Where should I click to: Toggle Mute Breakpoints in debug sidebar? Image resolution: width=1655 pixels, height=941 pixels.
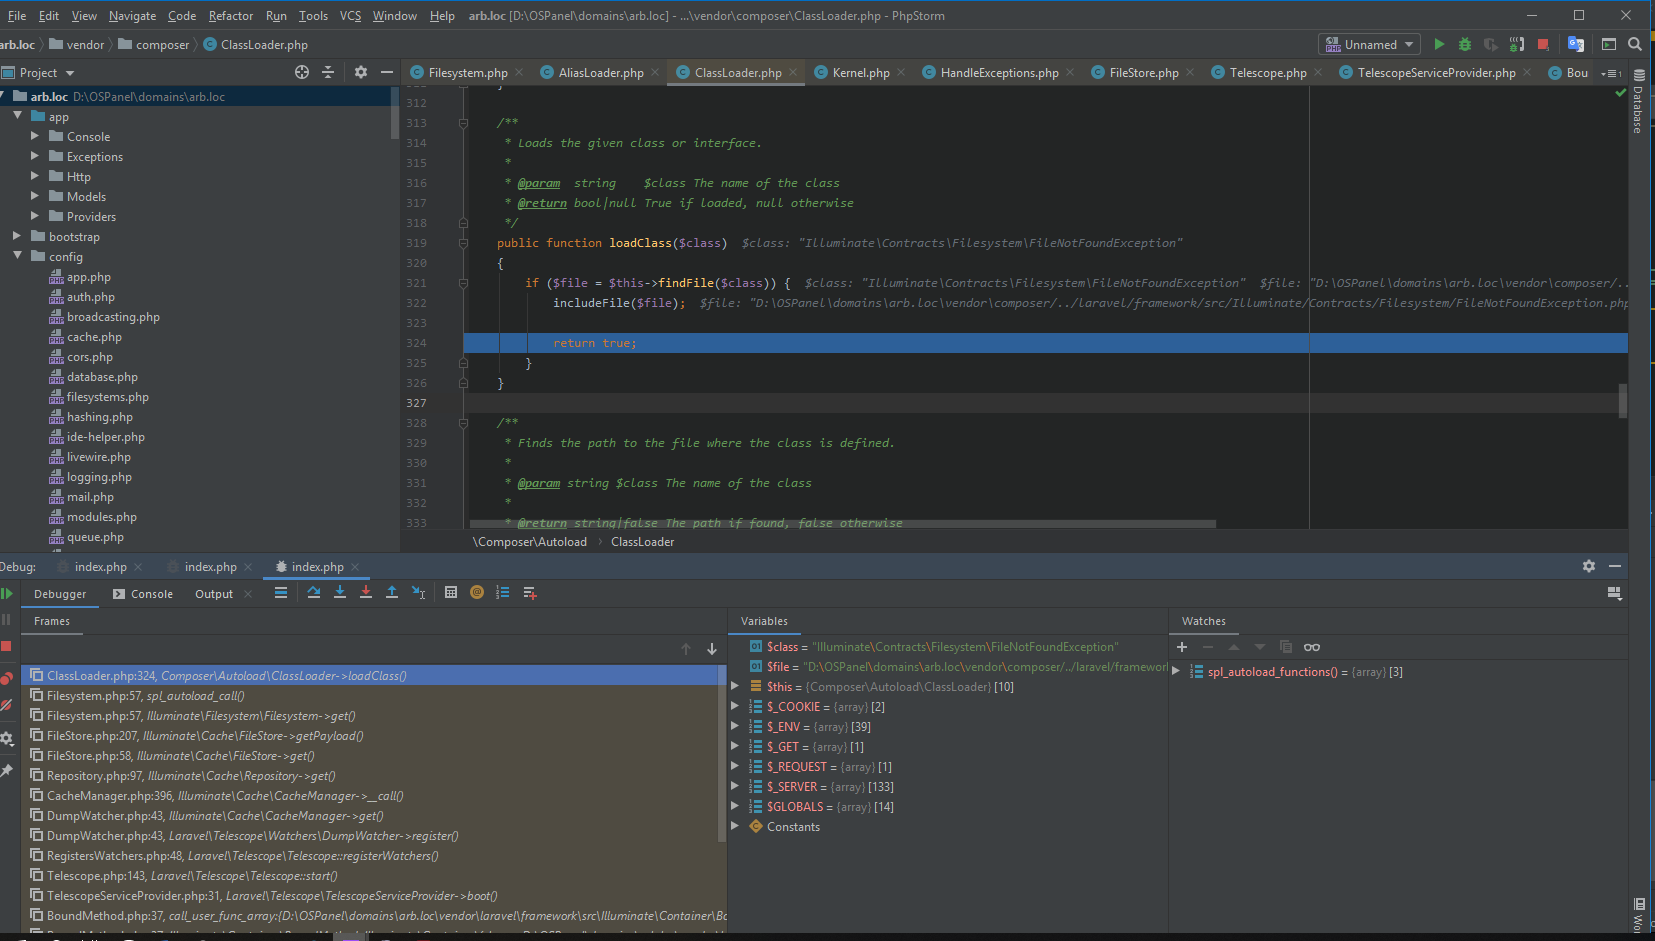[x=7, y=706]
